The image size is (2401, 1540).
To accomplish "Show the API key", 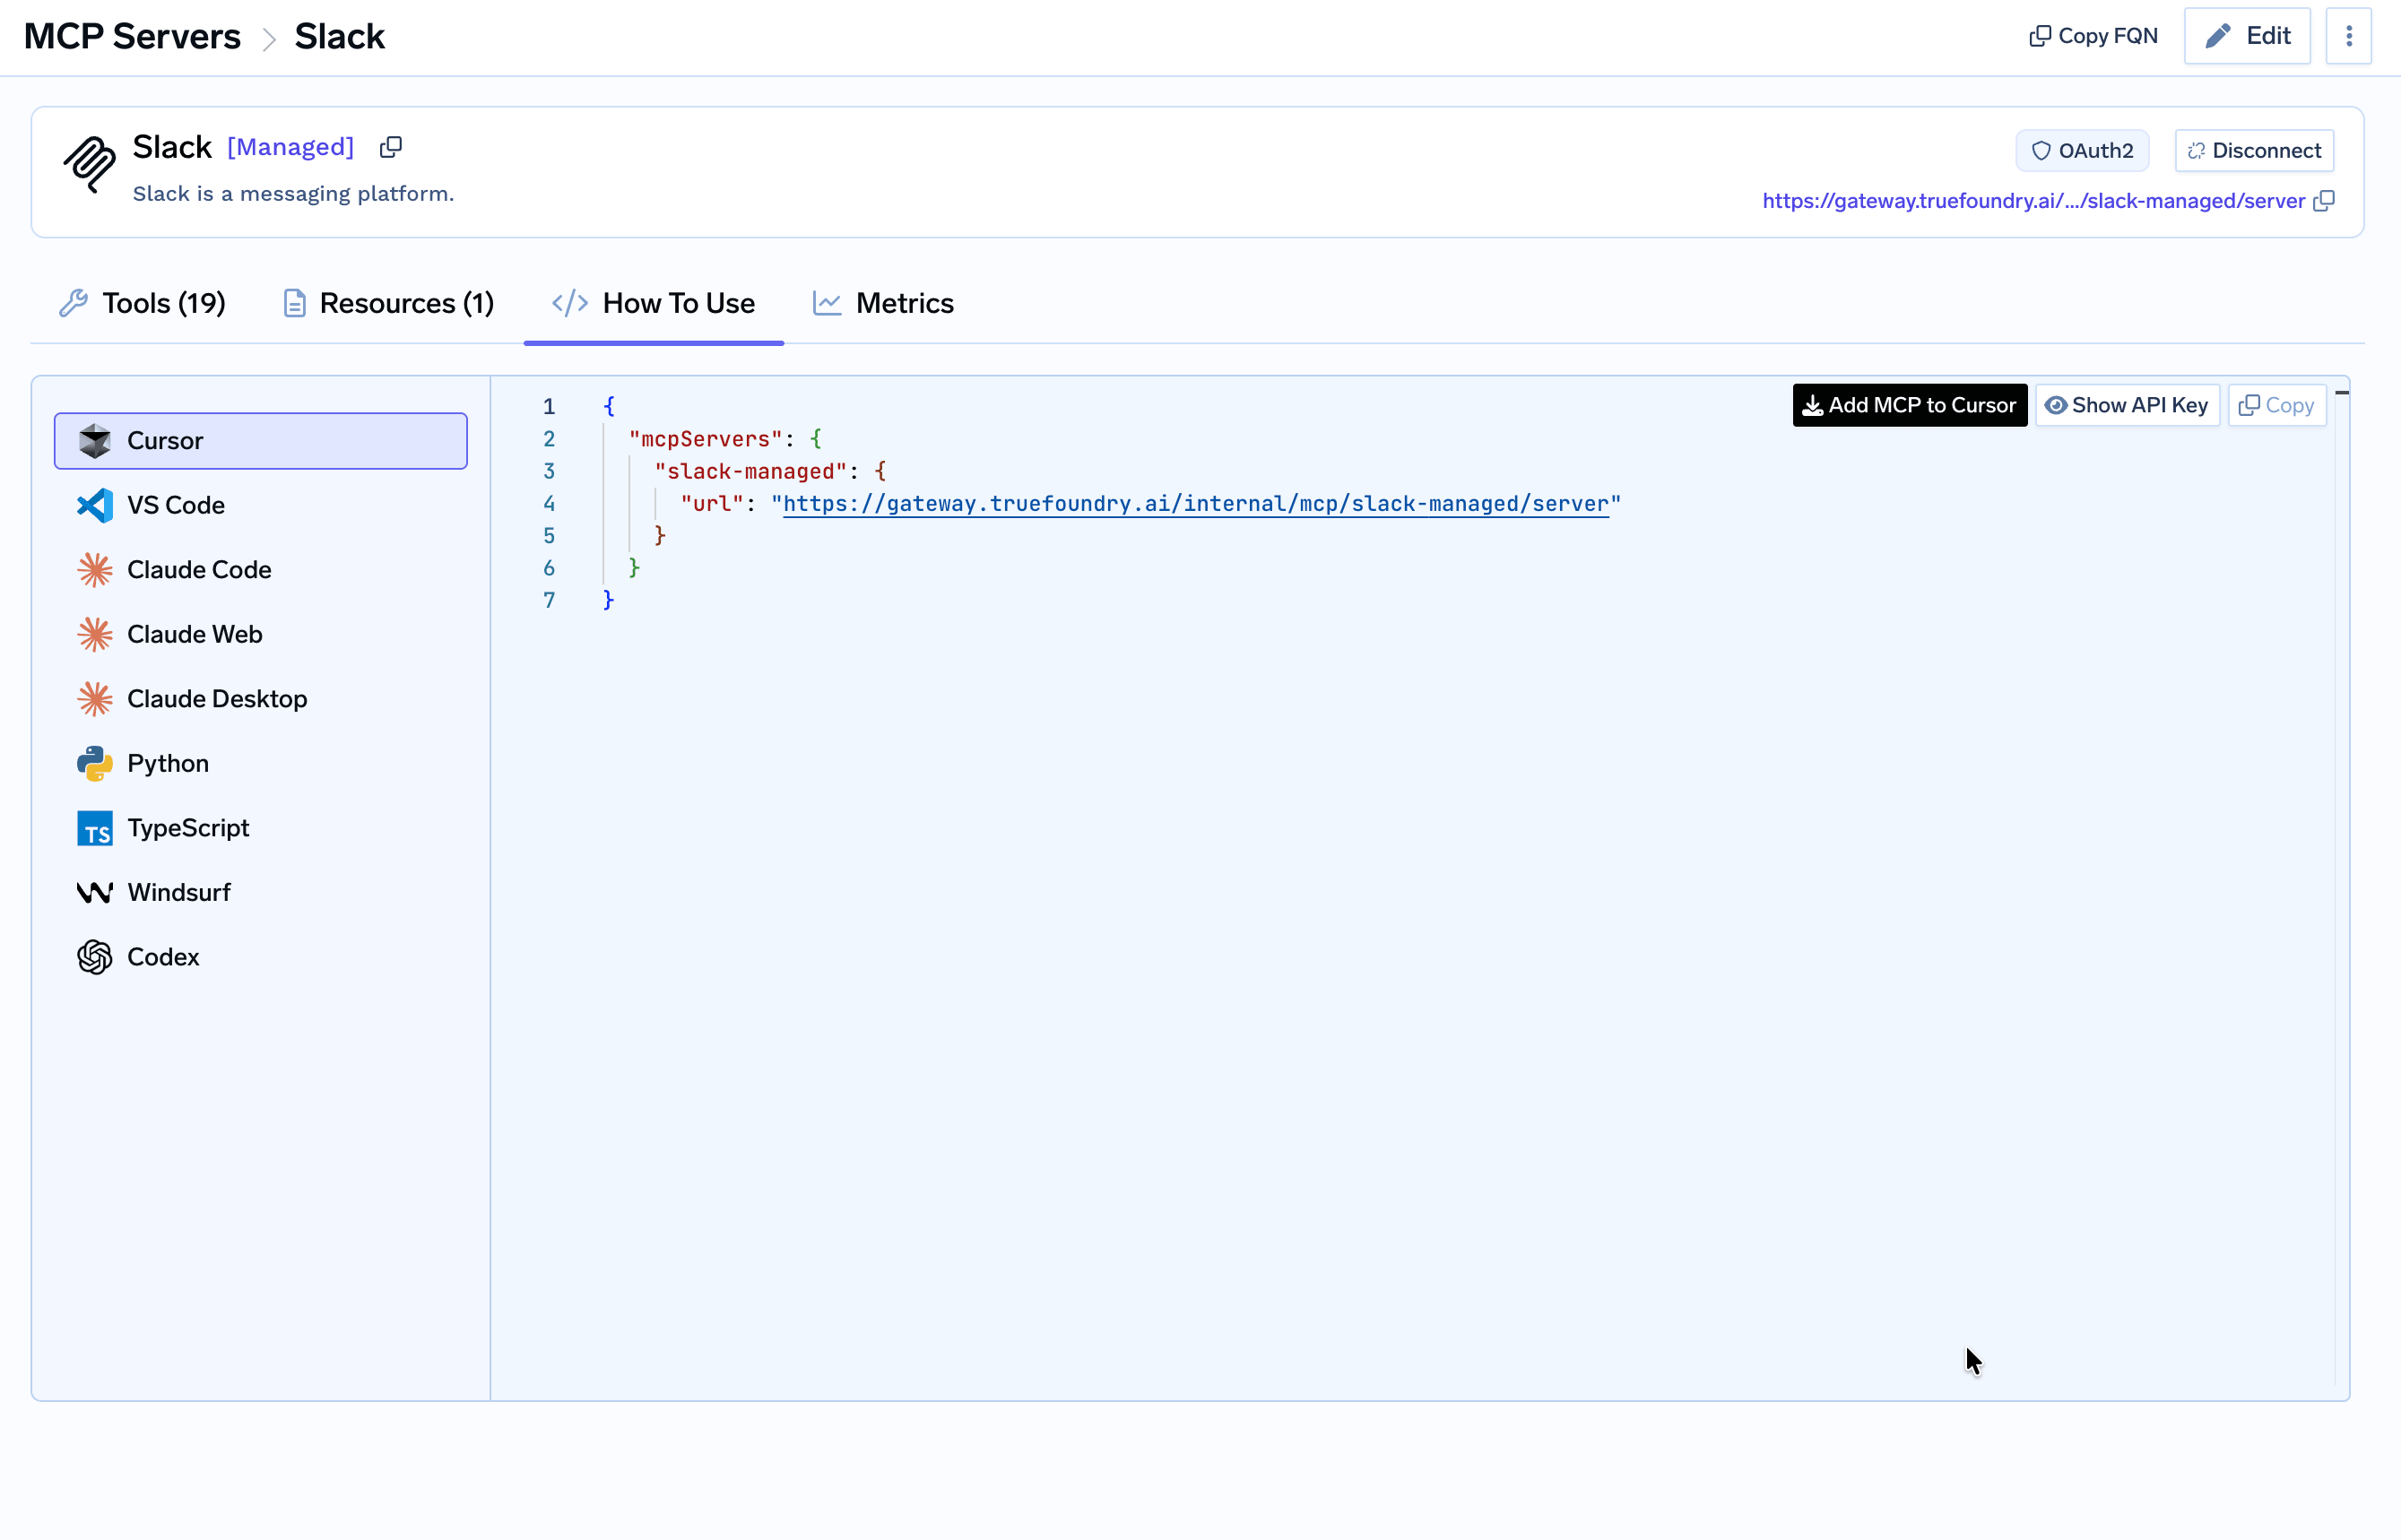I will click(x=2127, y=405).
